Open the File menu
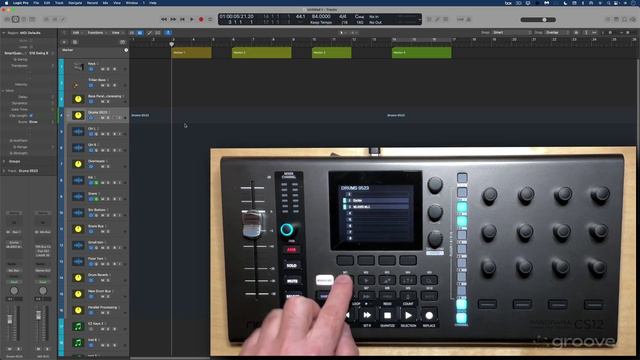This screenshot has height=360, width=640. click(x=36, y=3)
